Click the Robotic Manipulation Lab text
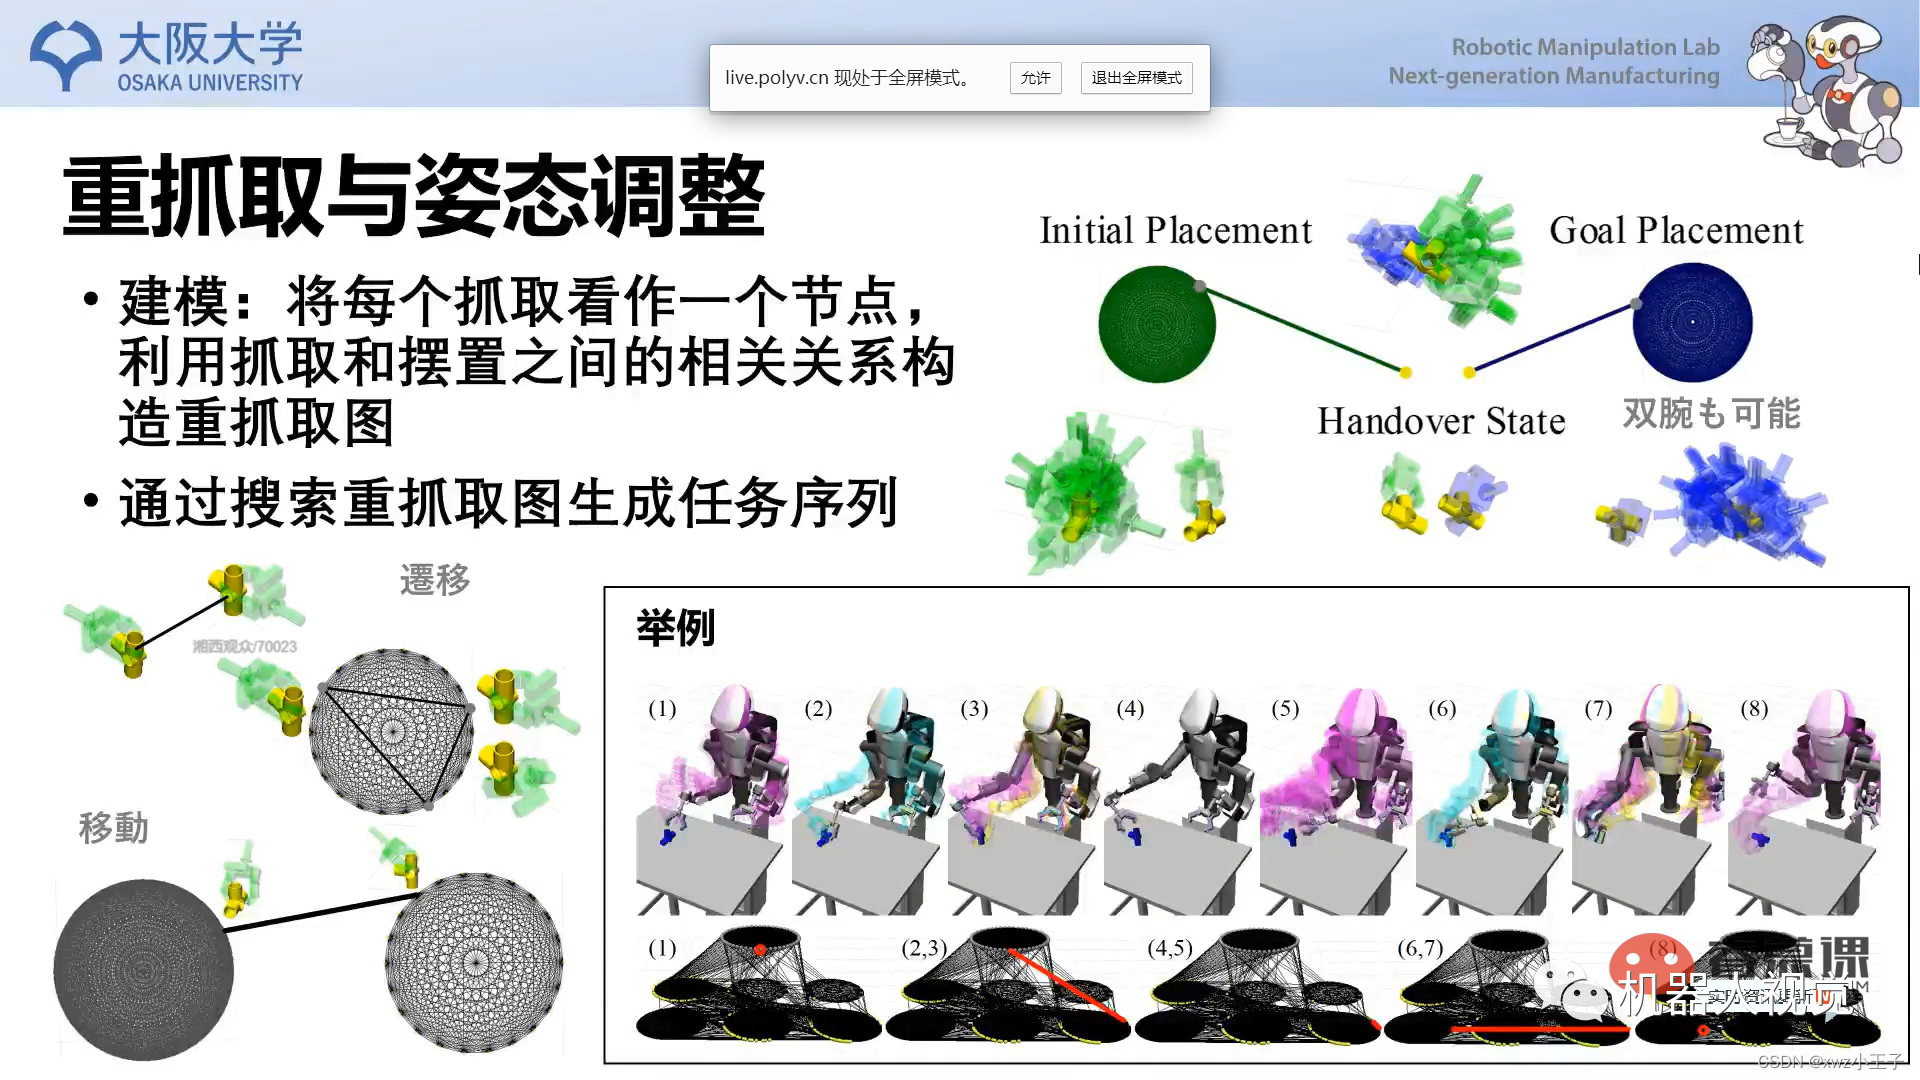 tap(1585, 47)
